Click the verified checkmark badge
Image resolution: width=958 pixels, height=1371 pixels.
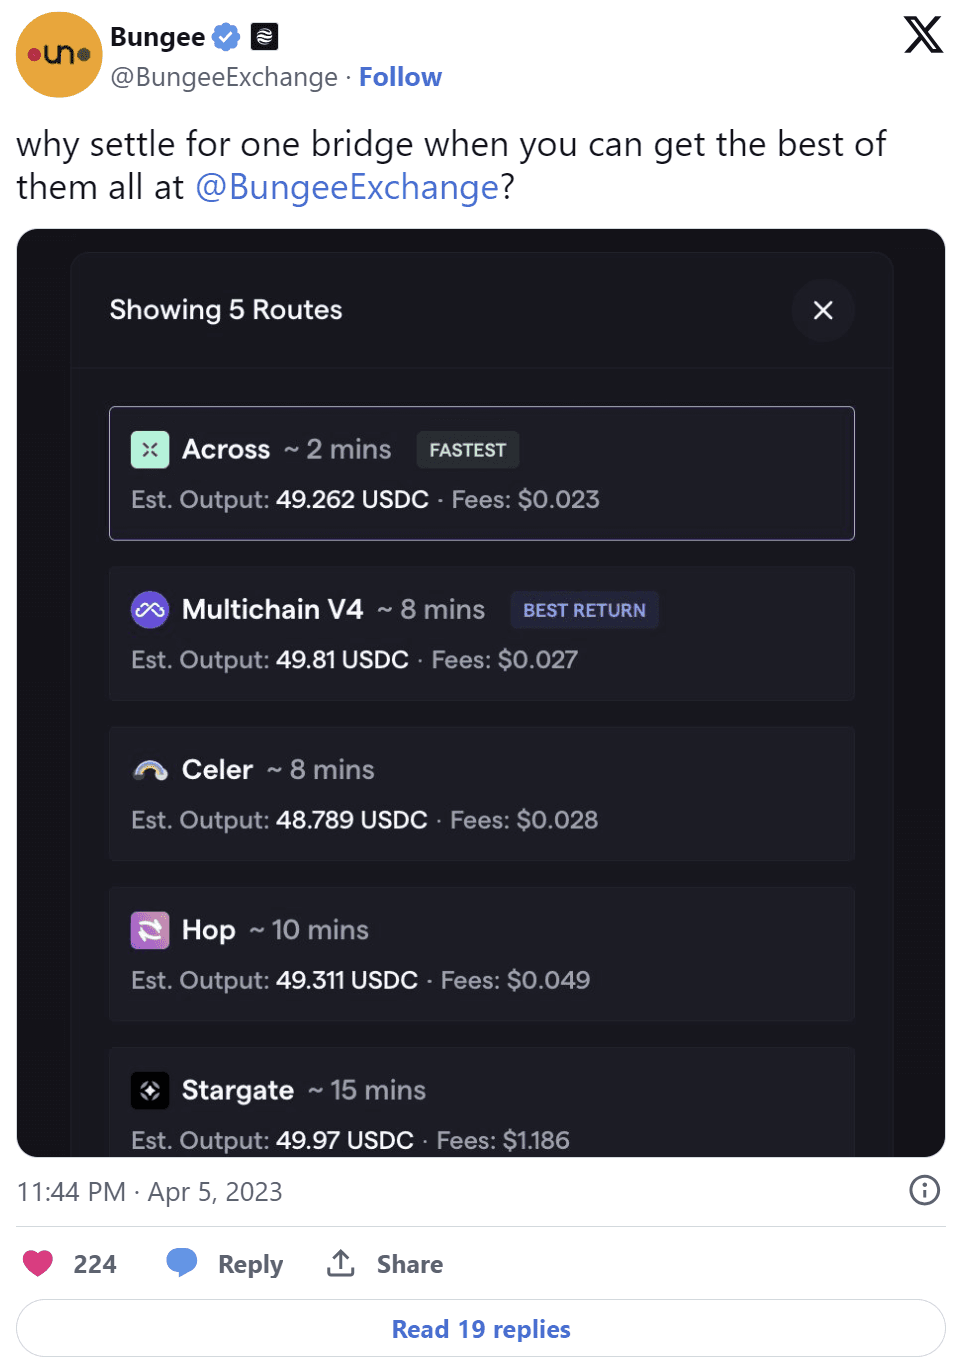(x=226, y=35)
